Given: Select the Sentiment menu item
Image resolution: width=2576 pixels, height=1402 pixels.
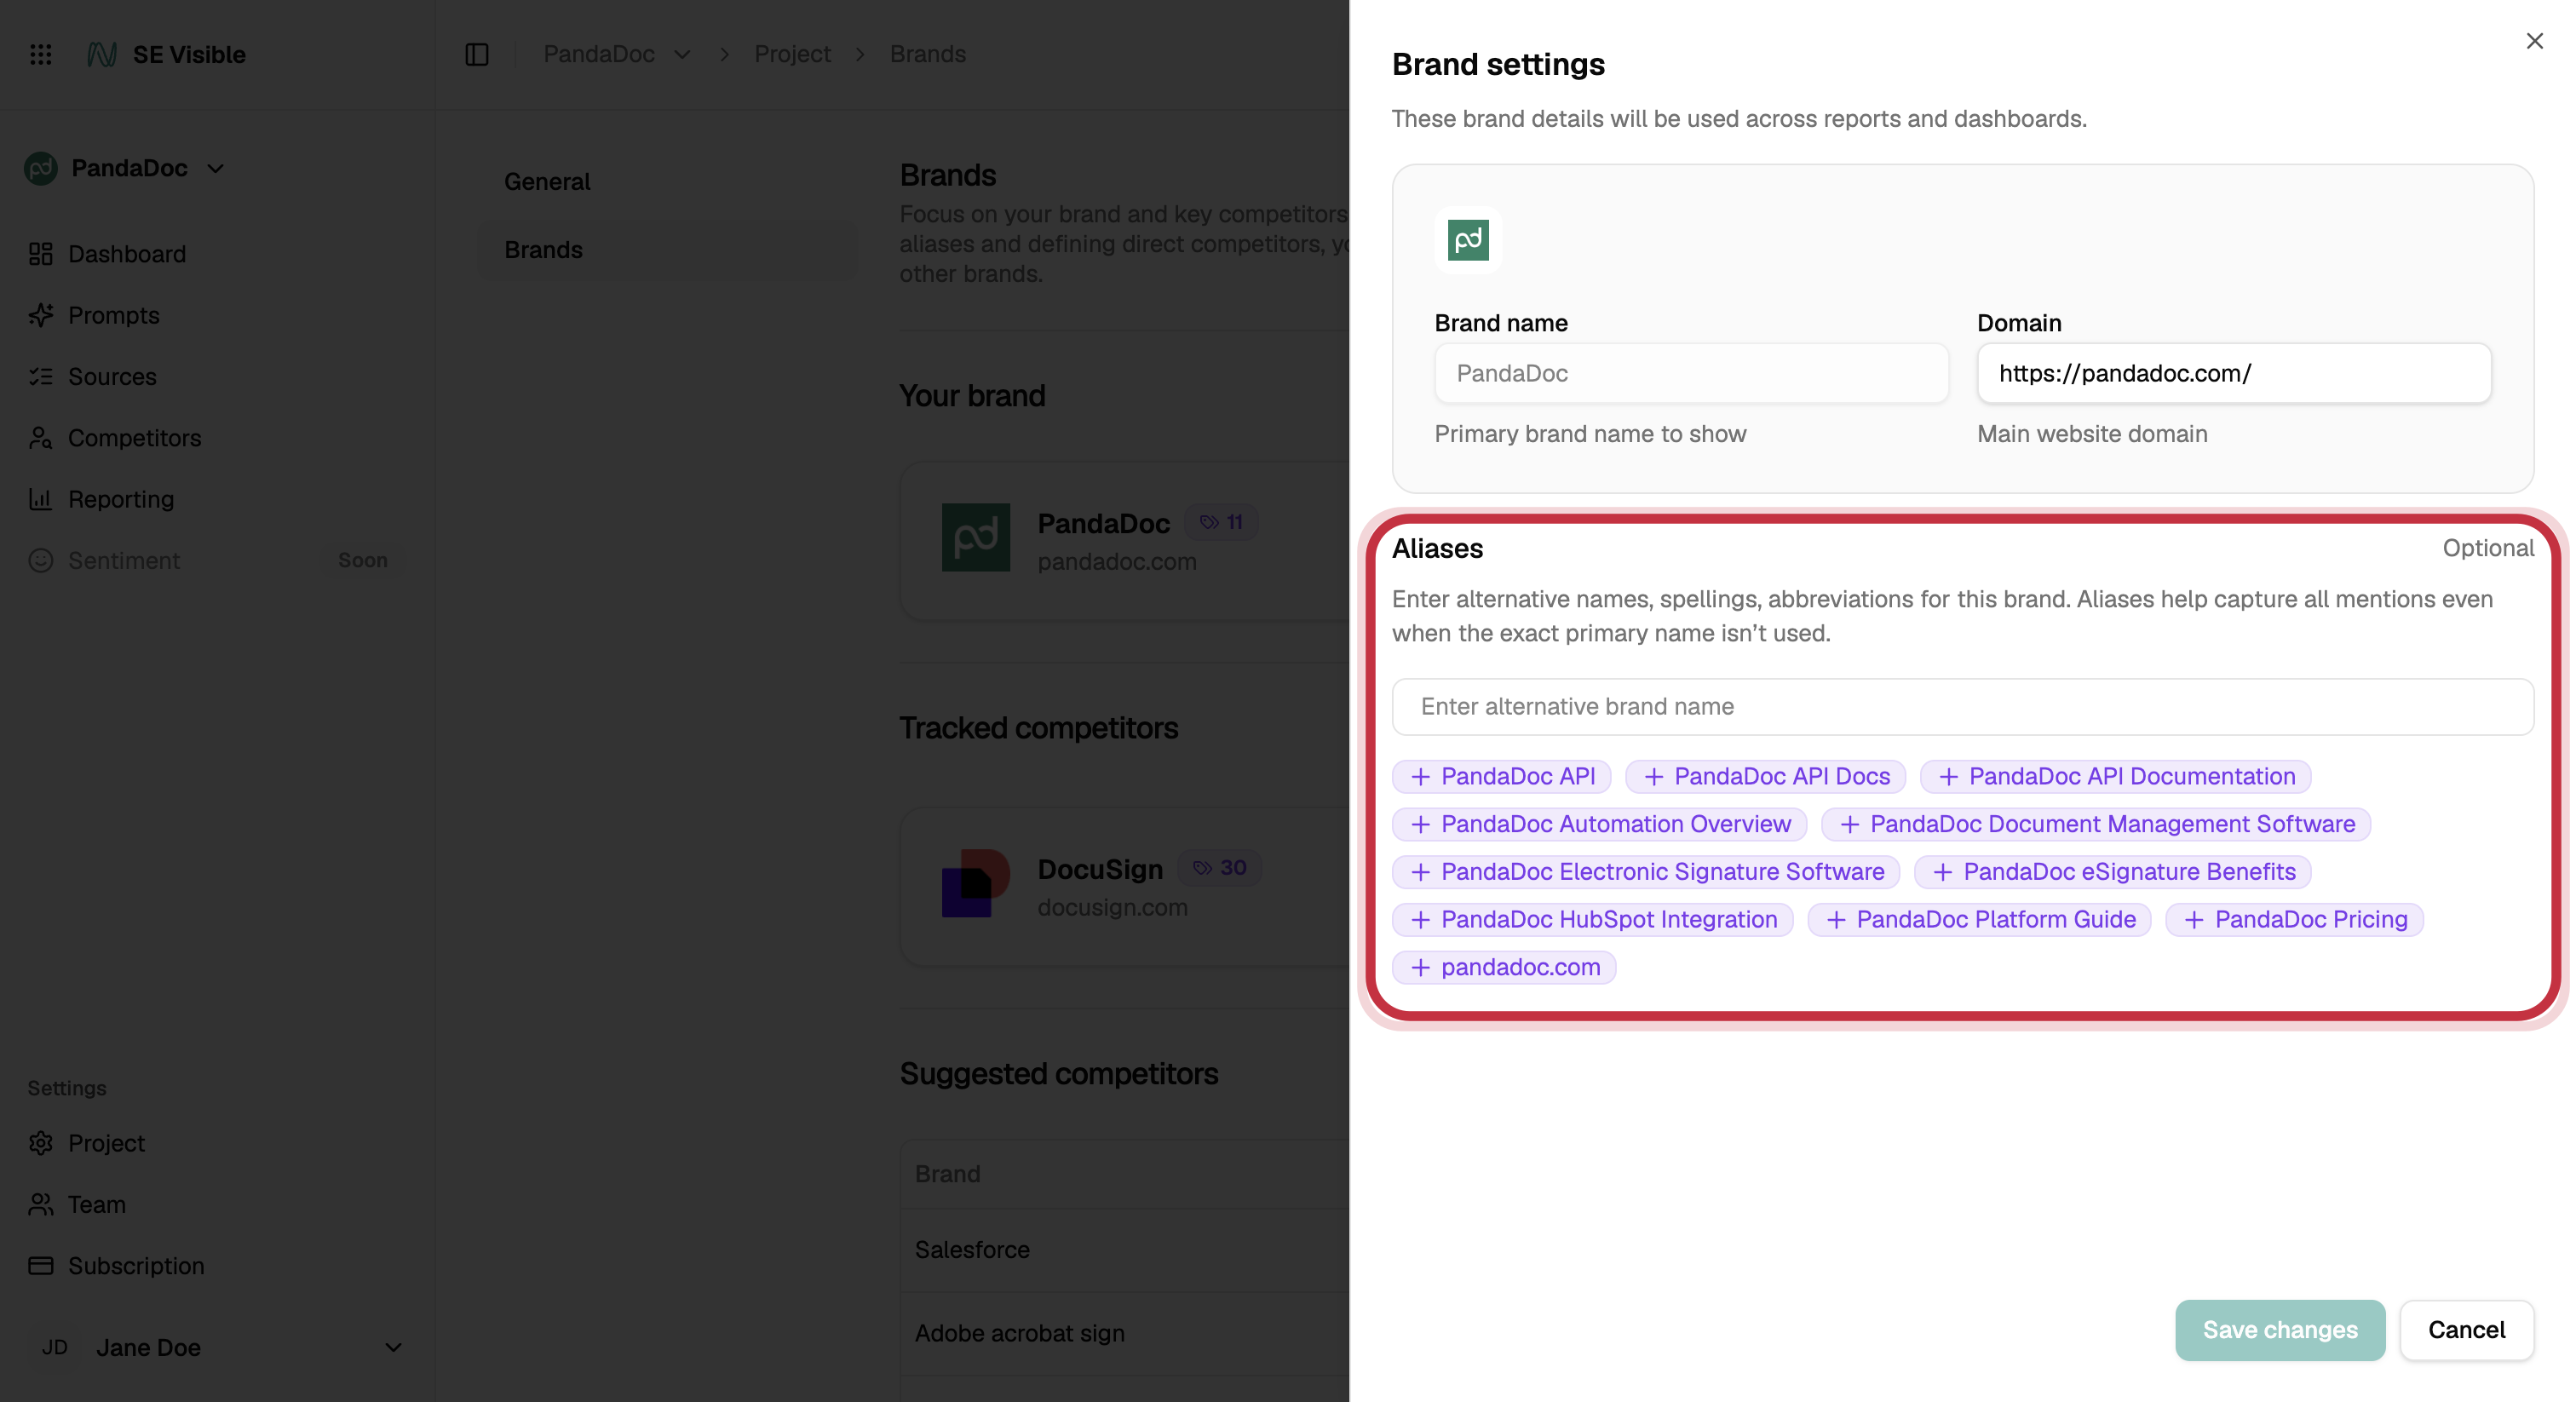Looking at the screenshot, I should [124, 560].
